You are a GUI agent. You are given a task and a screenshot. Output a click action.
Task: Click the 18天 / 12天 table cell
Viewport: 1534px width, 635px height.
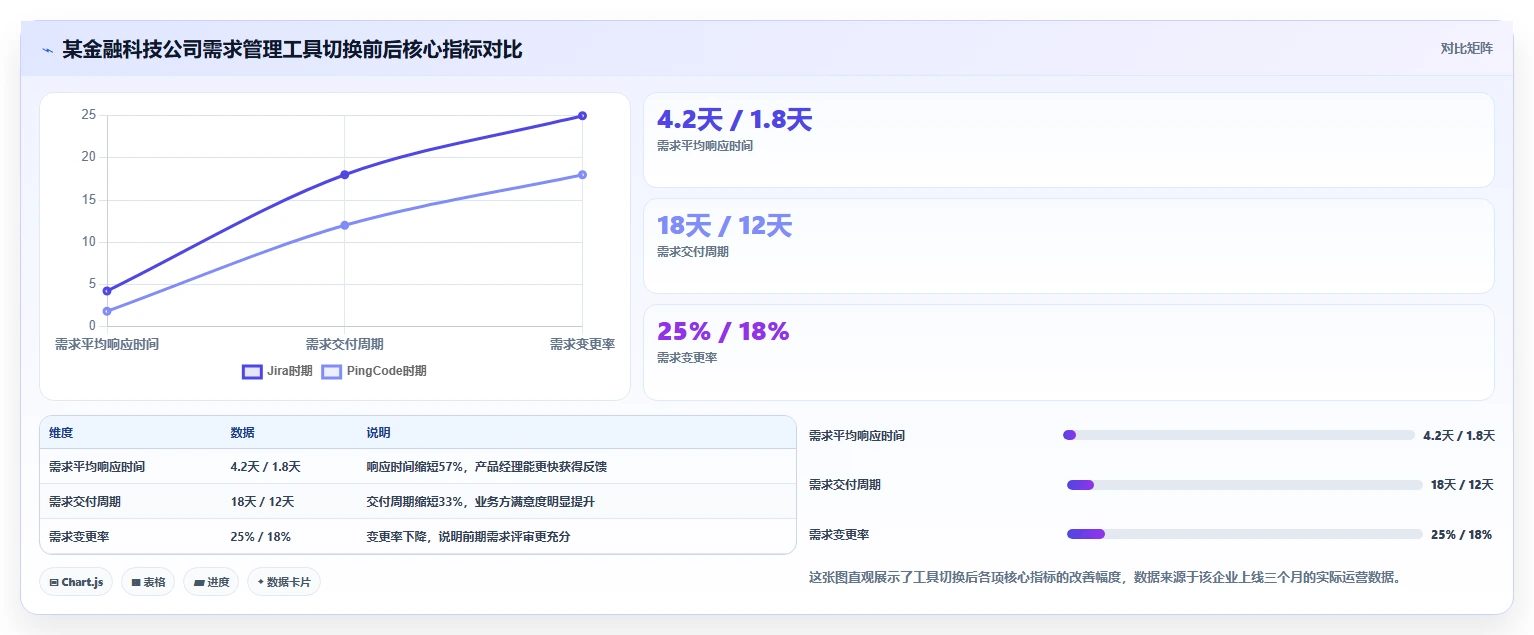[x=262, y=502]
